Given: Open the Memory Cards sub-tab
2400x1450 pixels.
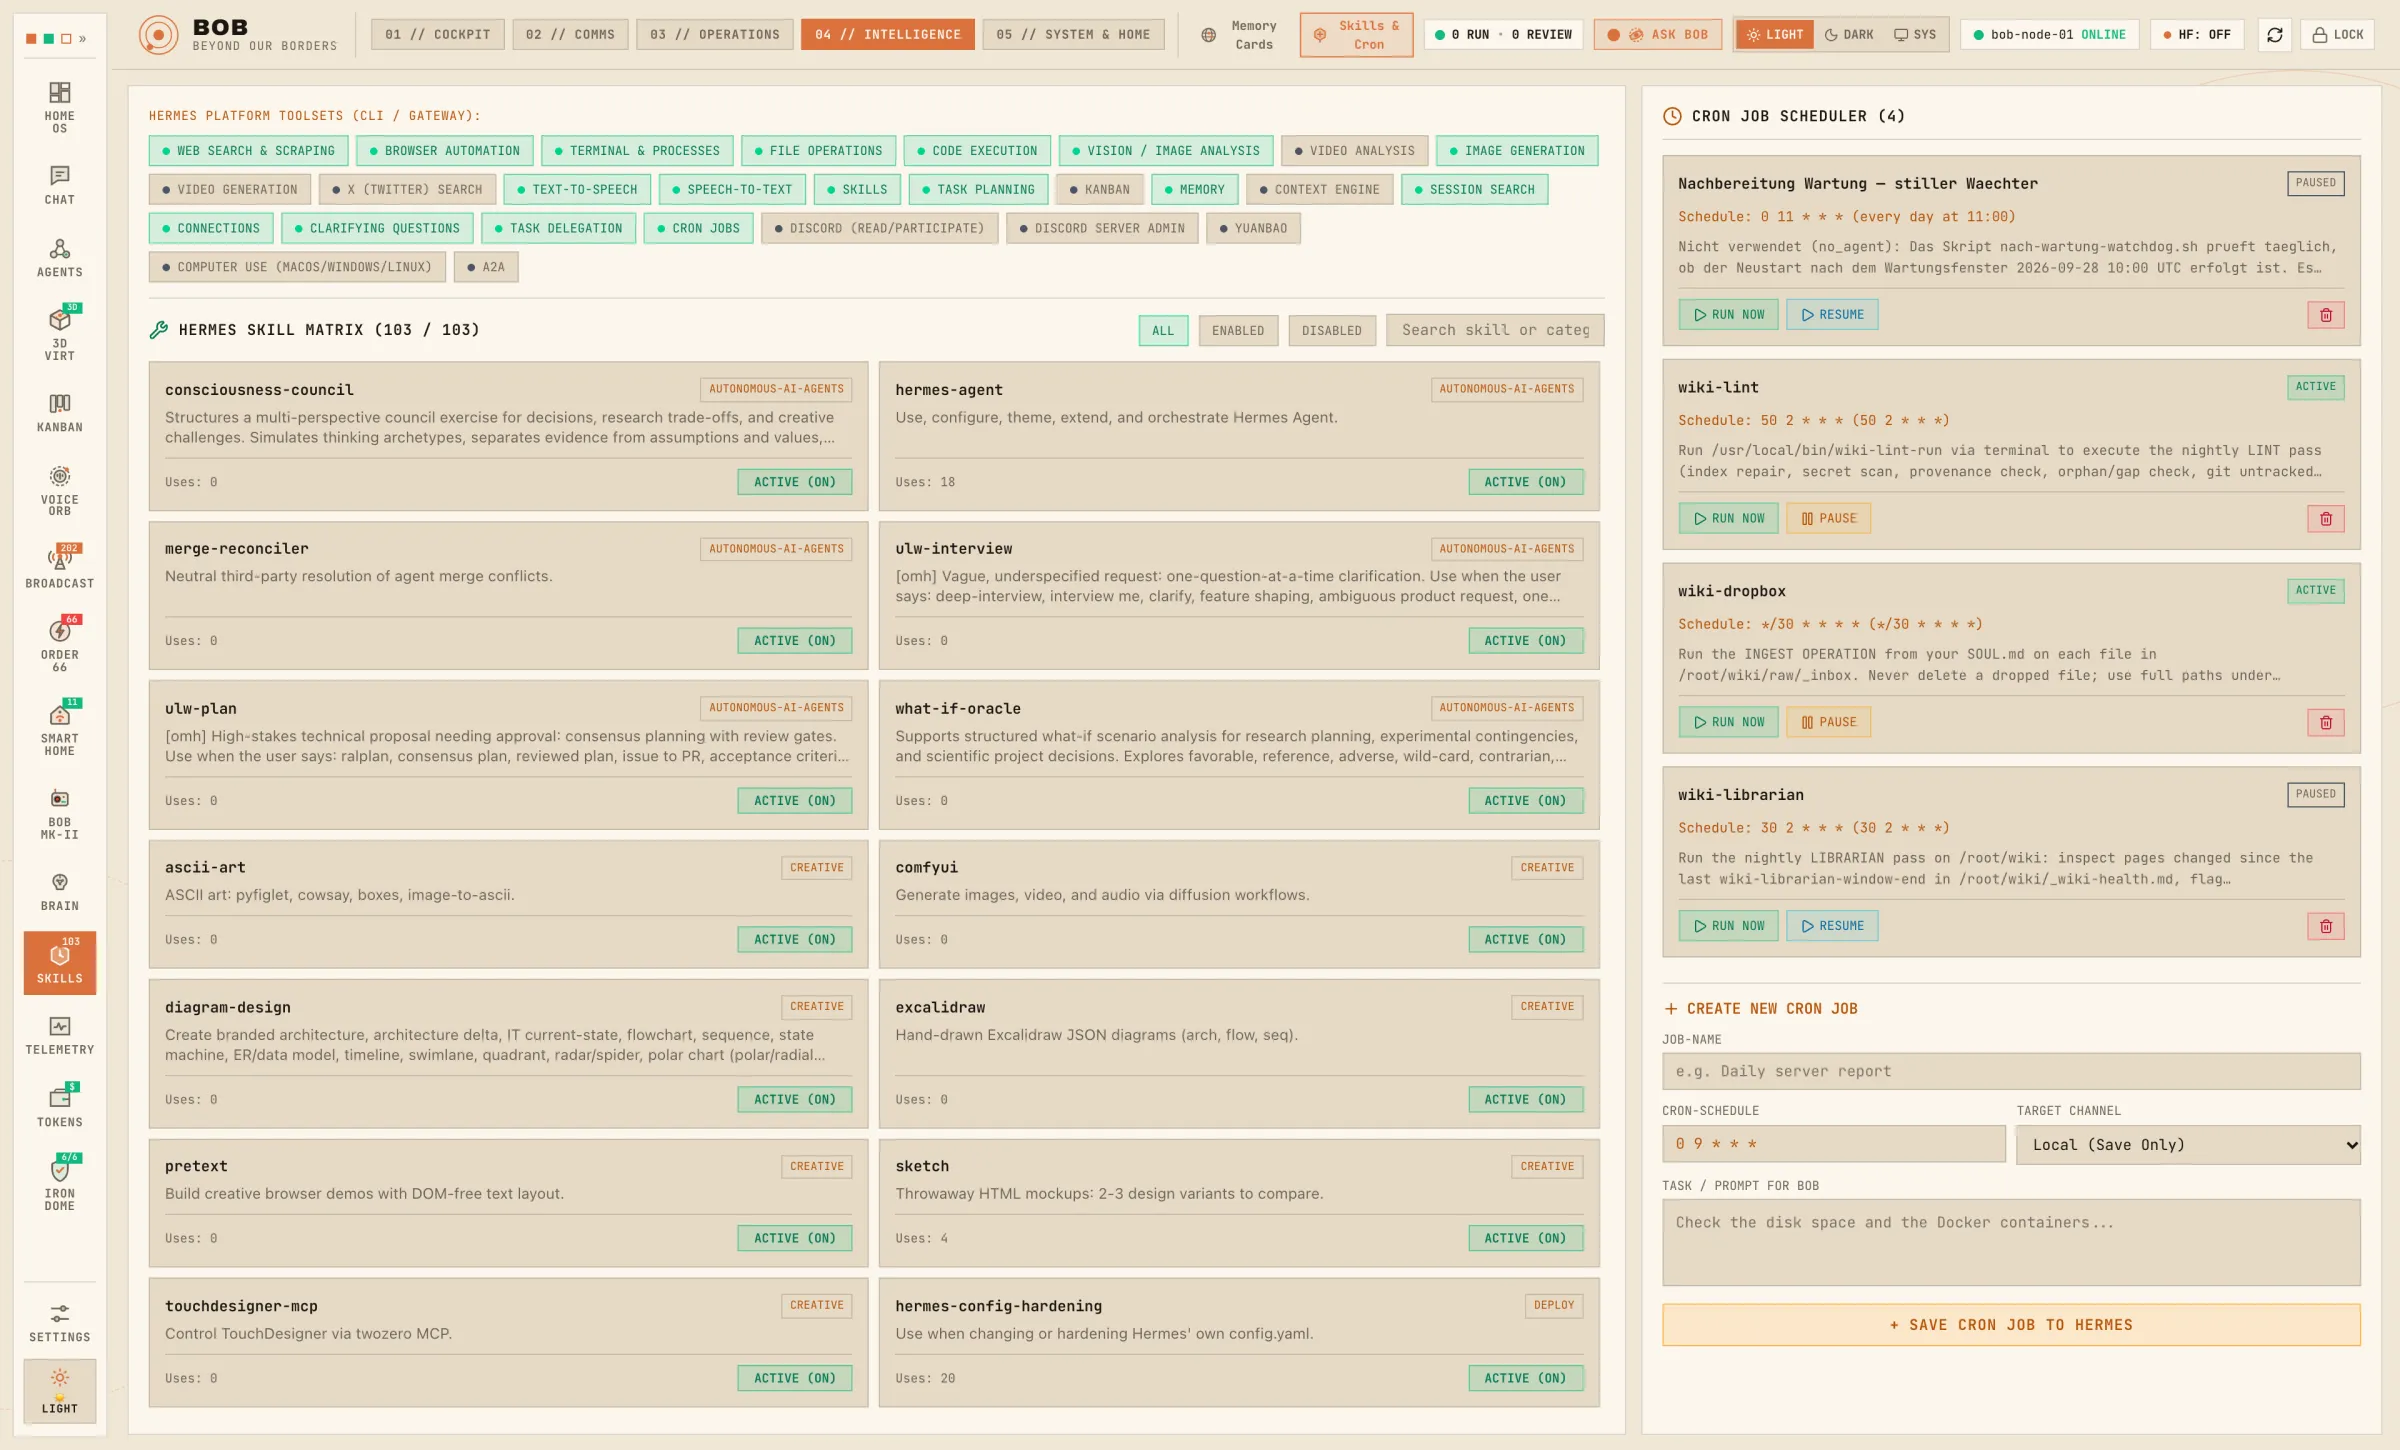Looking at the screenshot, I should (x=1240, y=35).
